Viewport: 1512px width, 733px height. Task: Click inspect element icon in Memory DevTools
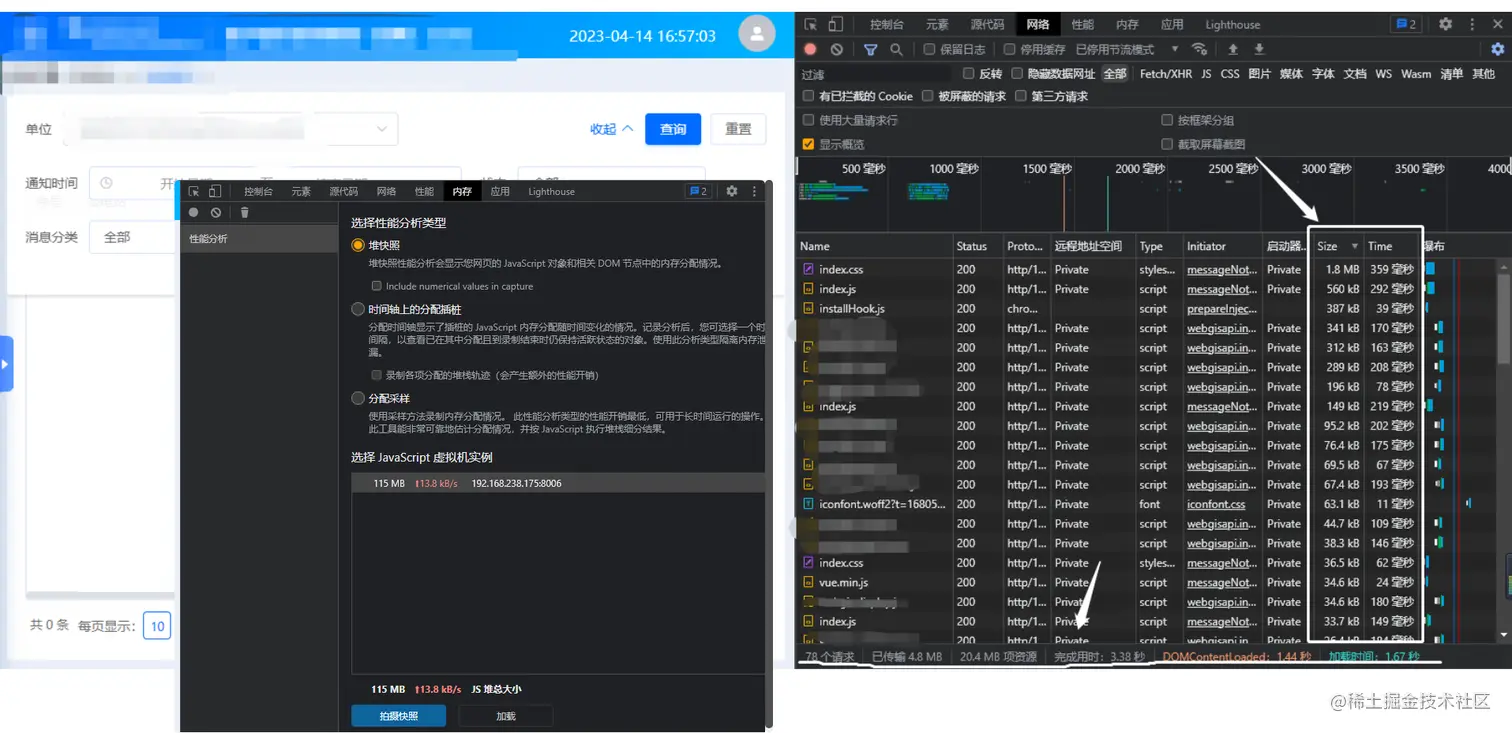coord(195,191)
